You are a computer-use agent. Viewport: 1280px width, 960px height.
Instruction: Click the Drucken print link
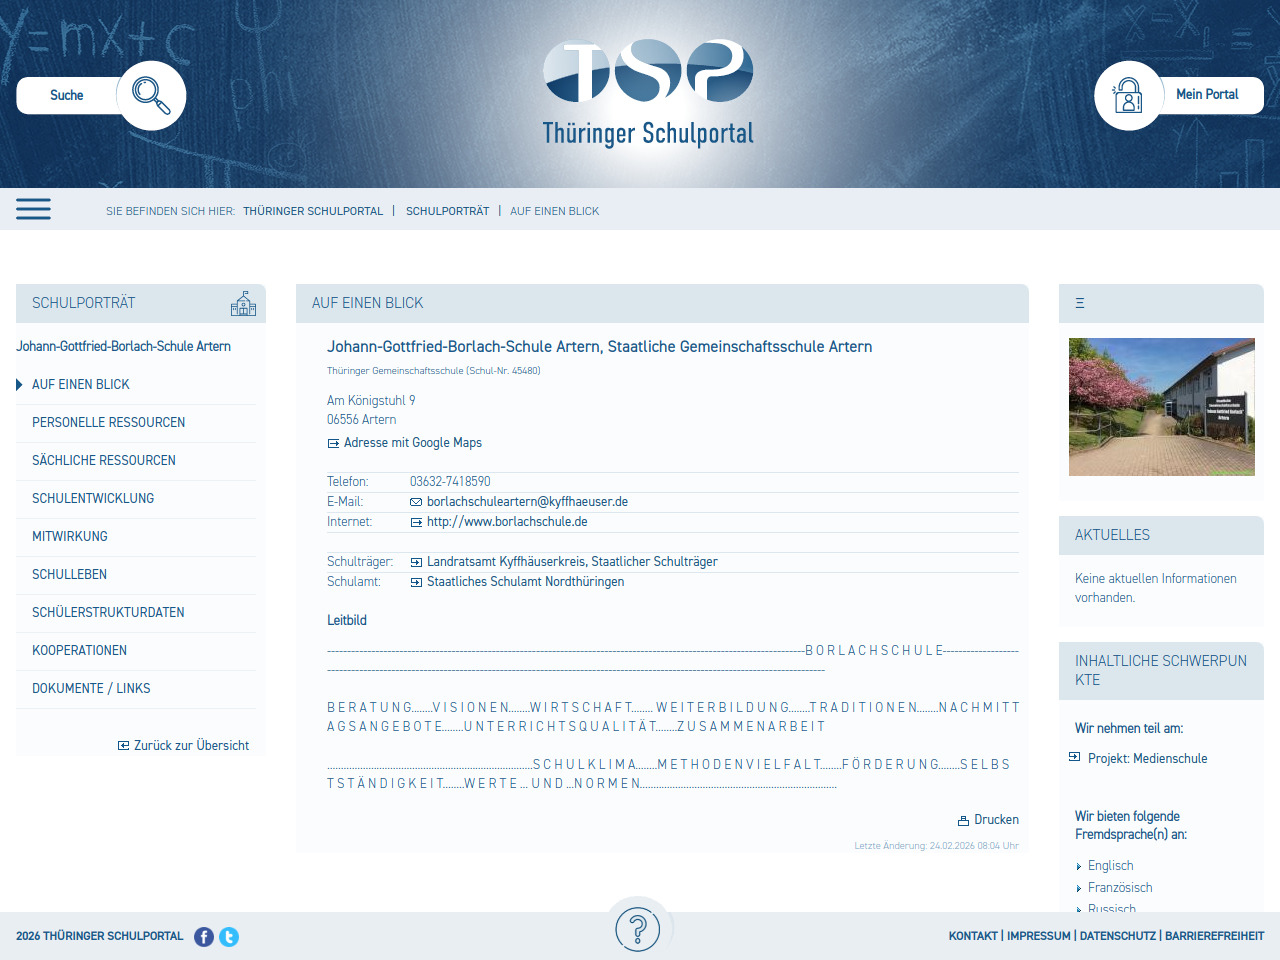(988, 820)
